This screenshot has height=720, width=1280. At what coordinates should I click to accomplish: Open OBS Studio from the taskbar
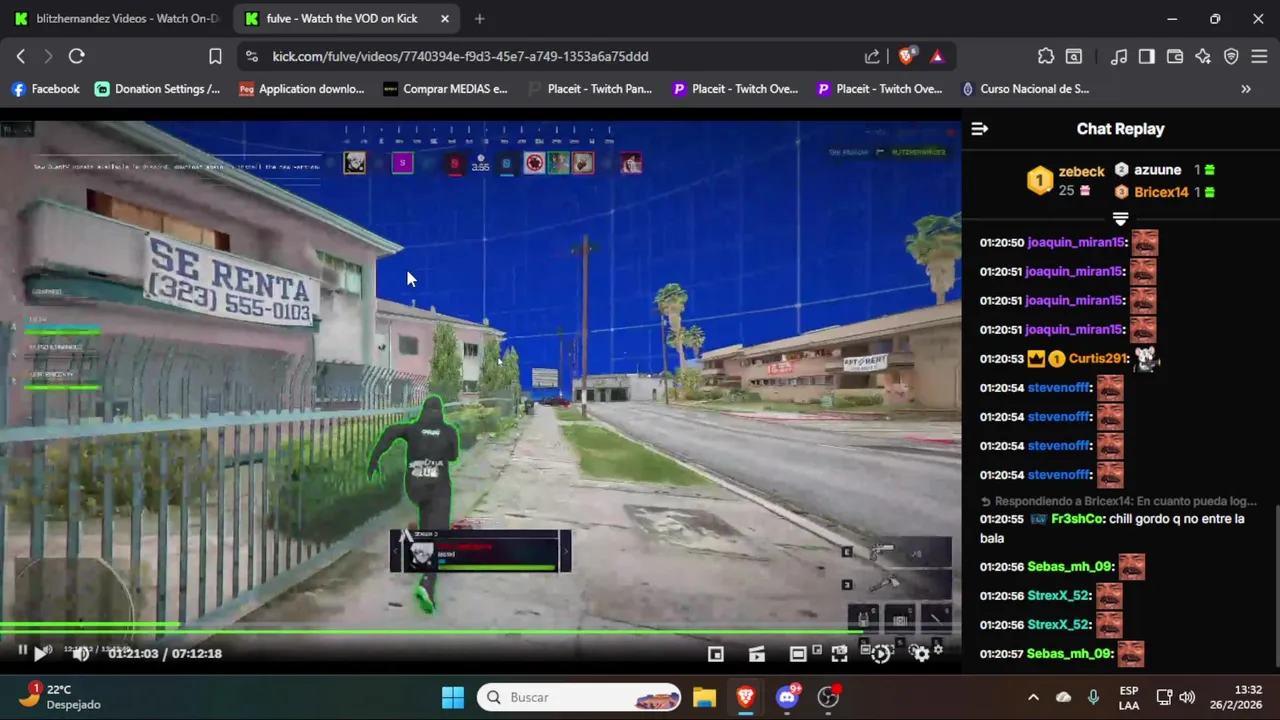click(828, 697)
